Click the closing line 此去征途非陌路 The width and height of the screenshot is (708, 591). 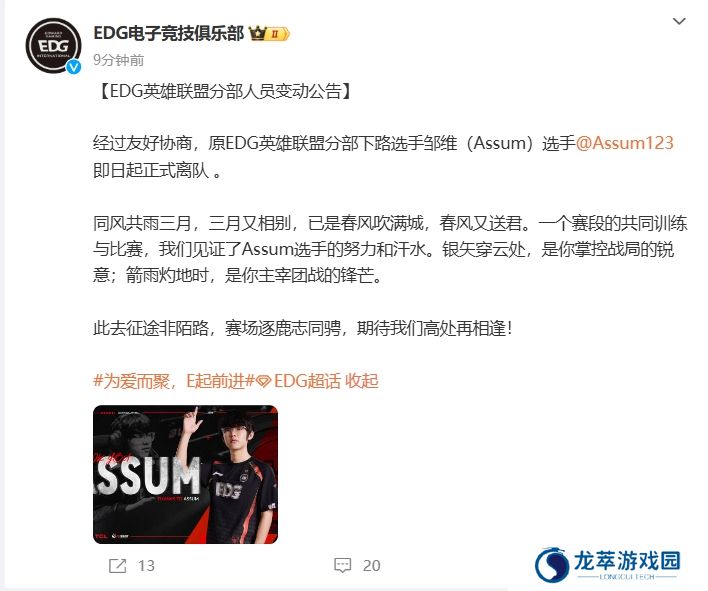303,328
